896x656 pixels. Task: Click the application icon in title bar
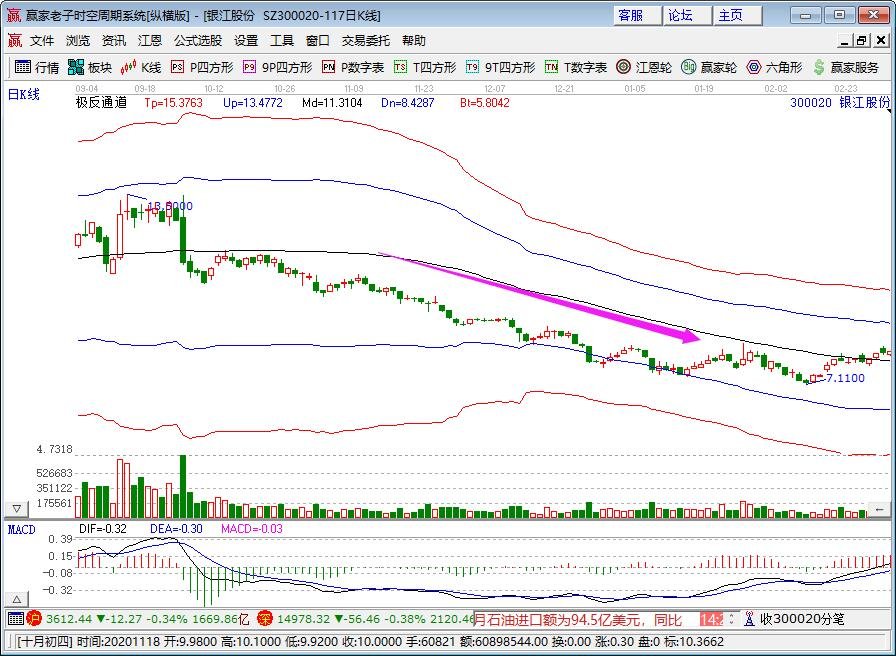[13, 15]
